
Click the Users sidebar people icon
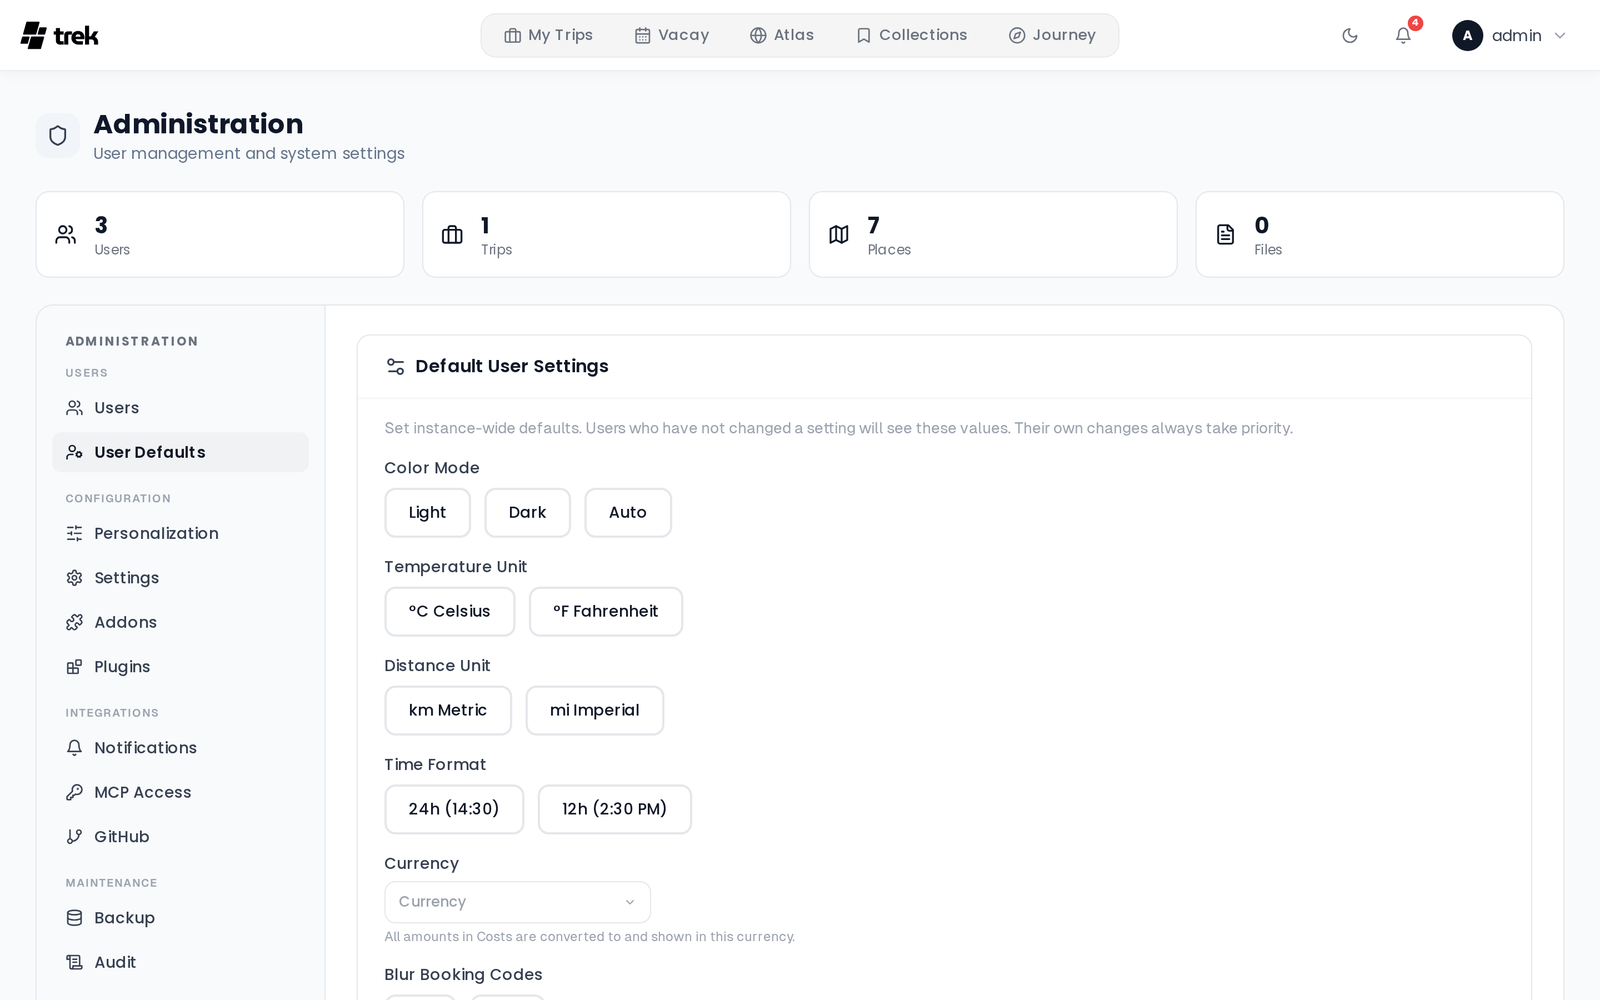click(x=74, y=408)
